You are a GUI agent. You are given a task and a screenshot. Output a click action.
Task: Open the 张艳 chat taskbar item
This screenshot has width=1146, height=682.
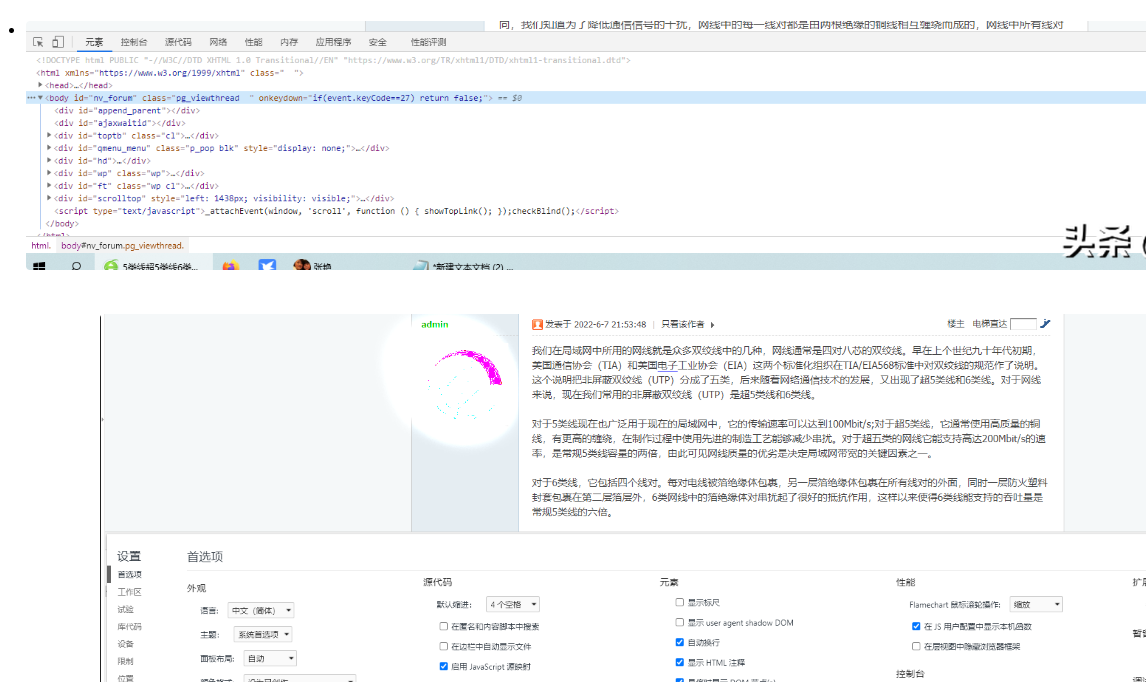click(x=312, y=265)
